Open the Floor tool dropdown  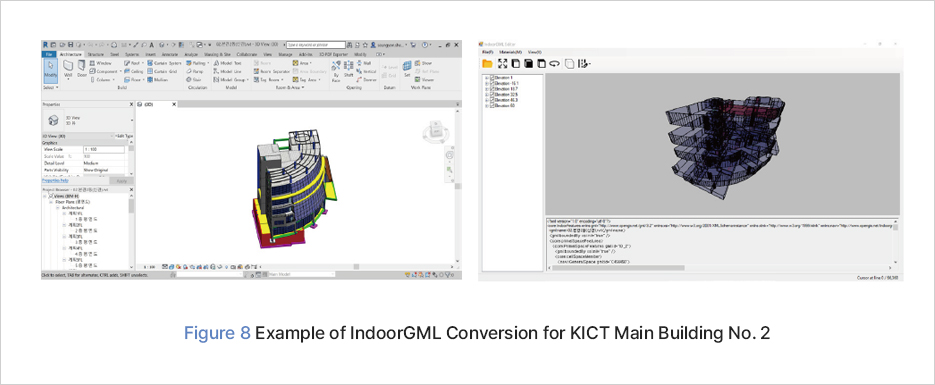pyautogui.click(x=143, y=79)
